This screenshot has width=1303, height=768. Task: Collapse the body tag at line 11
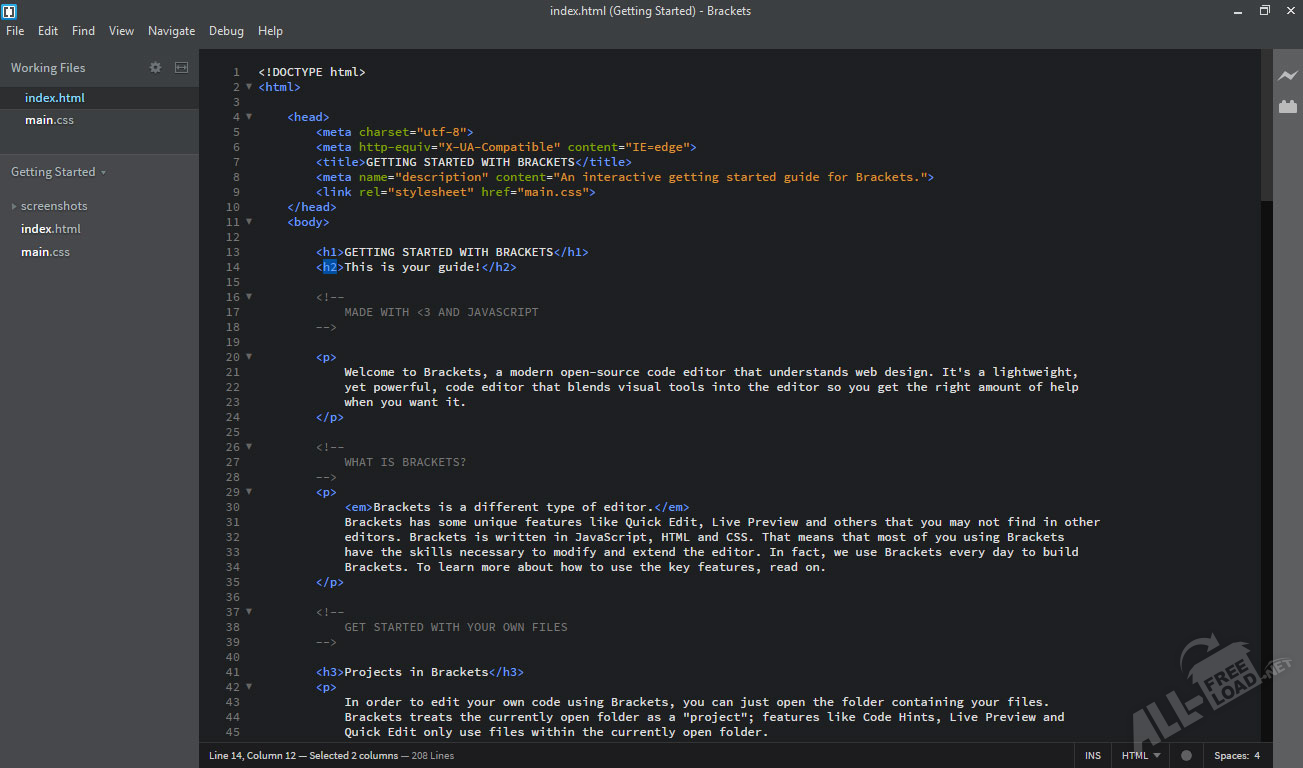click(x=249, y=222)
